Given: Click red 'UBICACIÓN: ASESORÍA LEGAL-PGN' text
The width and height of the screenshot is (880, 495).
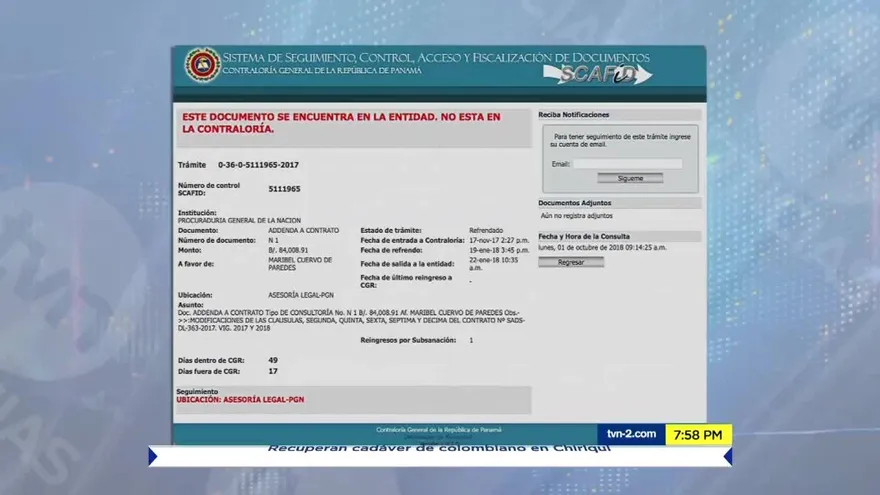Looking at the screenshot, I should point(240,400).
